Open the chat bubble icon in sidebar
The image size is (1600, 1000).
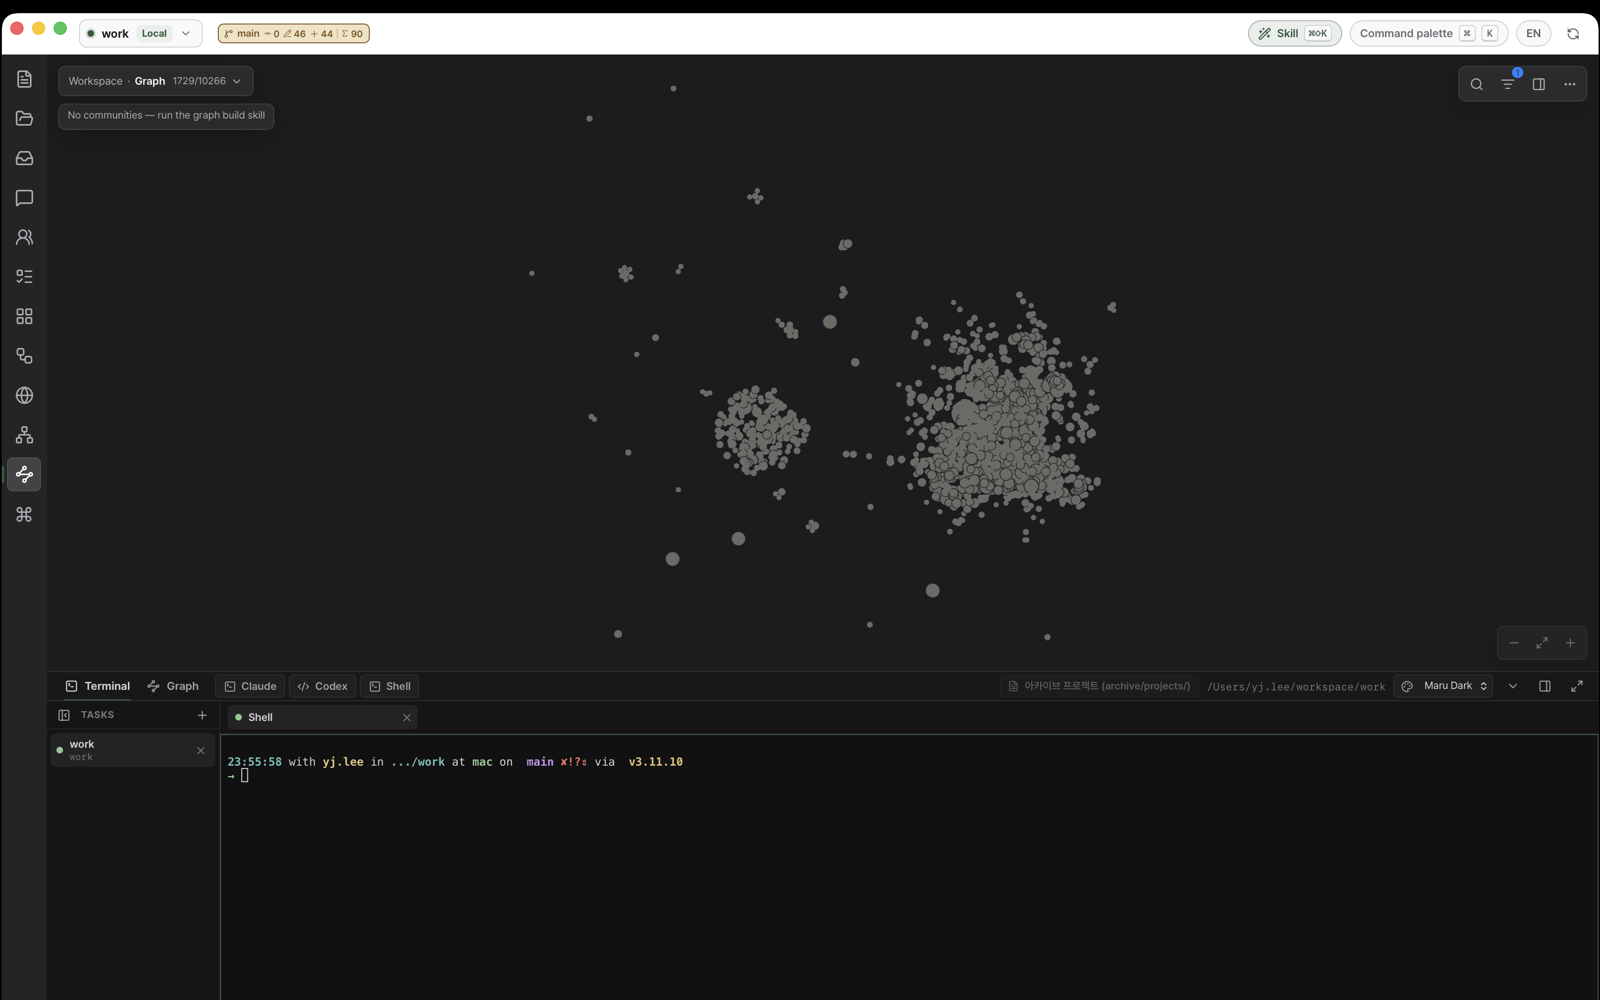point(24,198)
